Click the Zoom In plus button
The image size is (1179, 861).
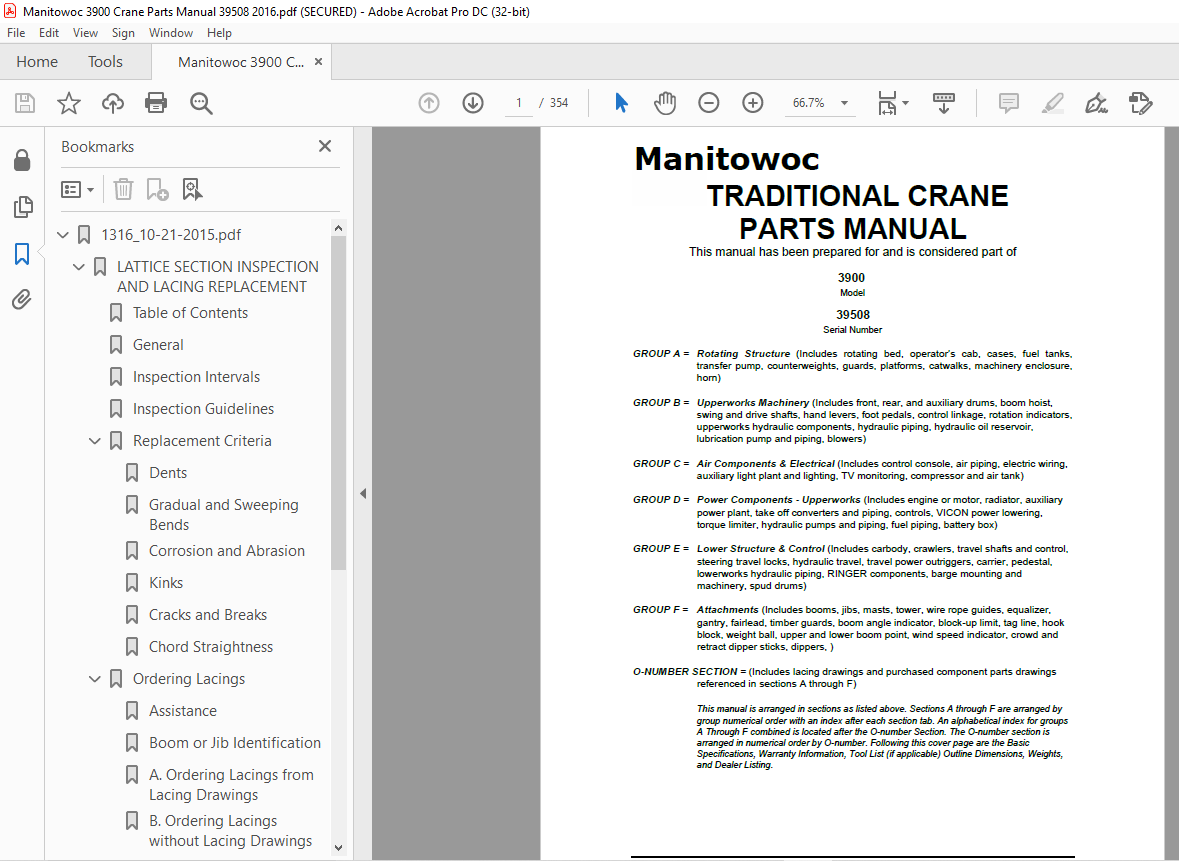click(x=753, y=102)
